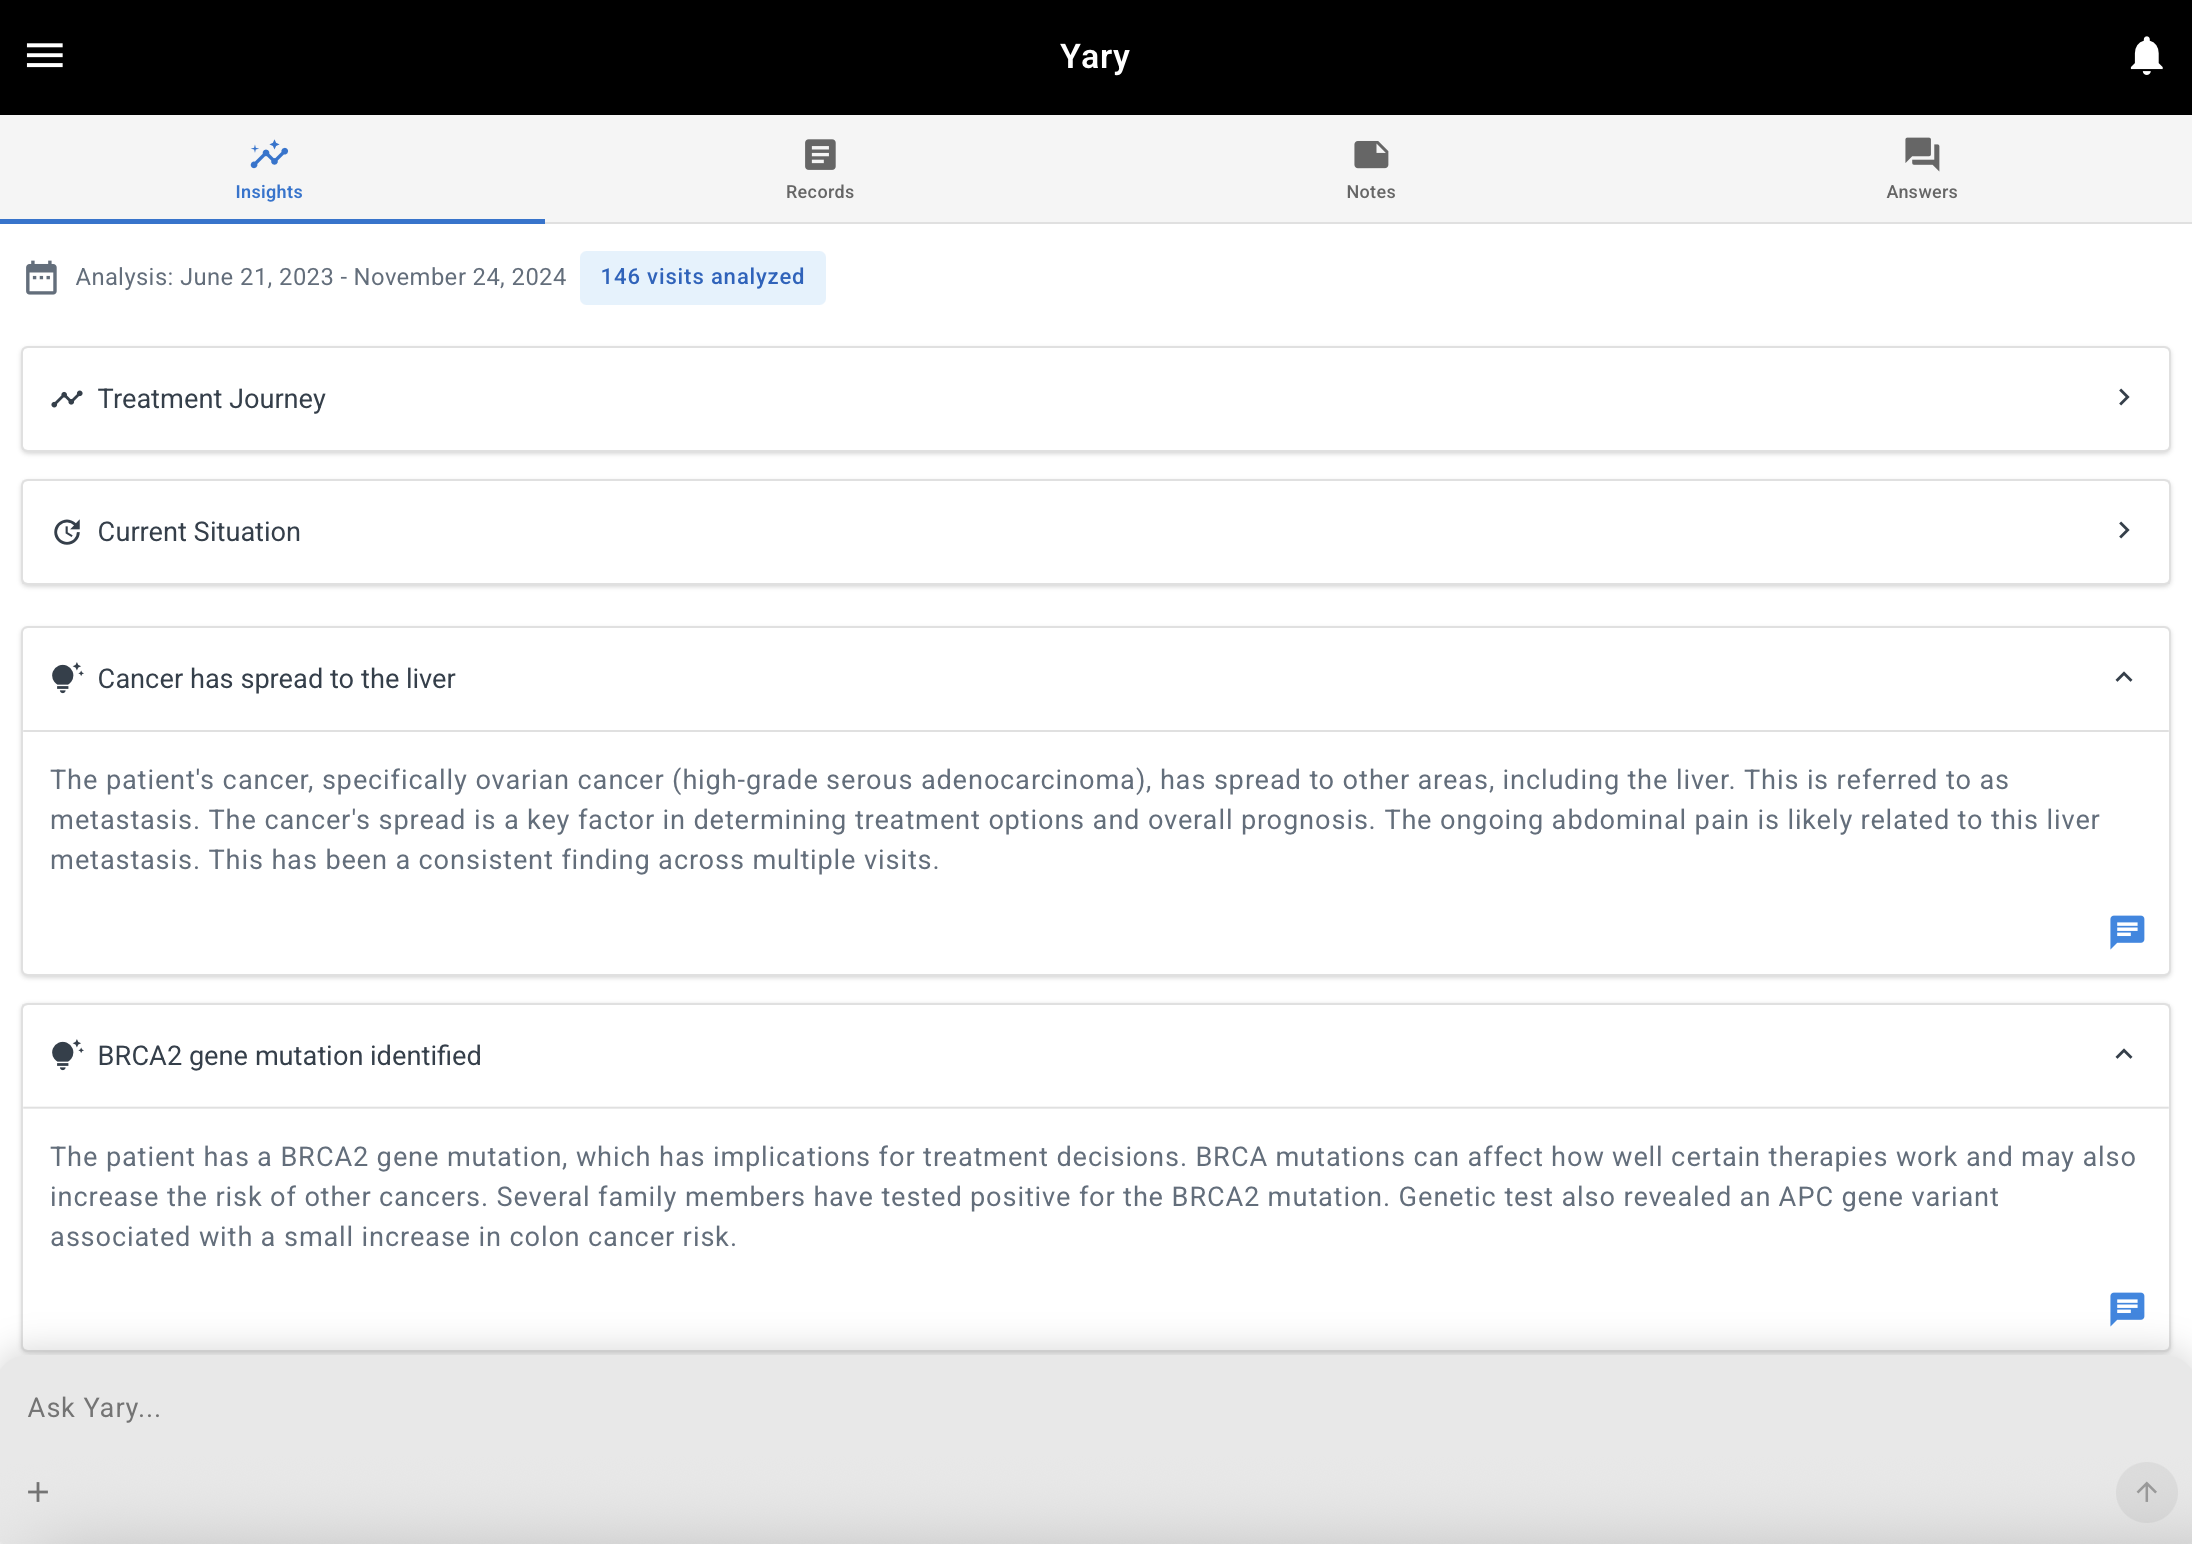Collapse the Cancer has spread to liver card
The width and height of the screenshot is (2192, 1544).
(x=2124, y=678)
